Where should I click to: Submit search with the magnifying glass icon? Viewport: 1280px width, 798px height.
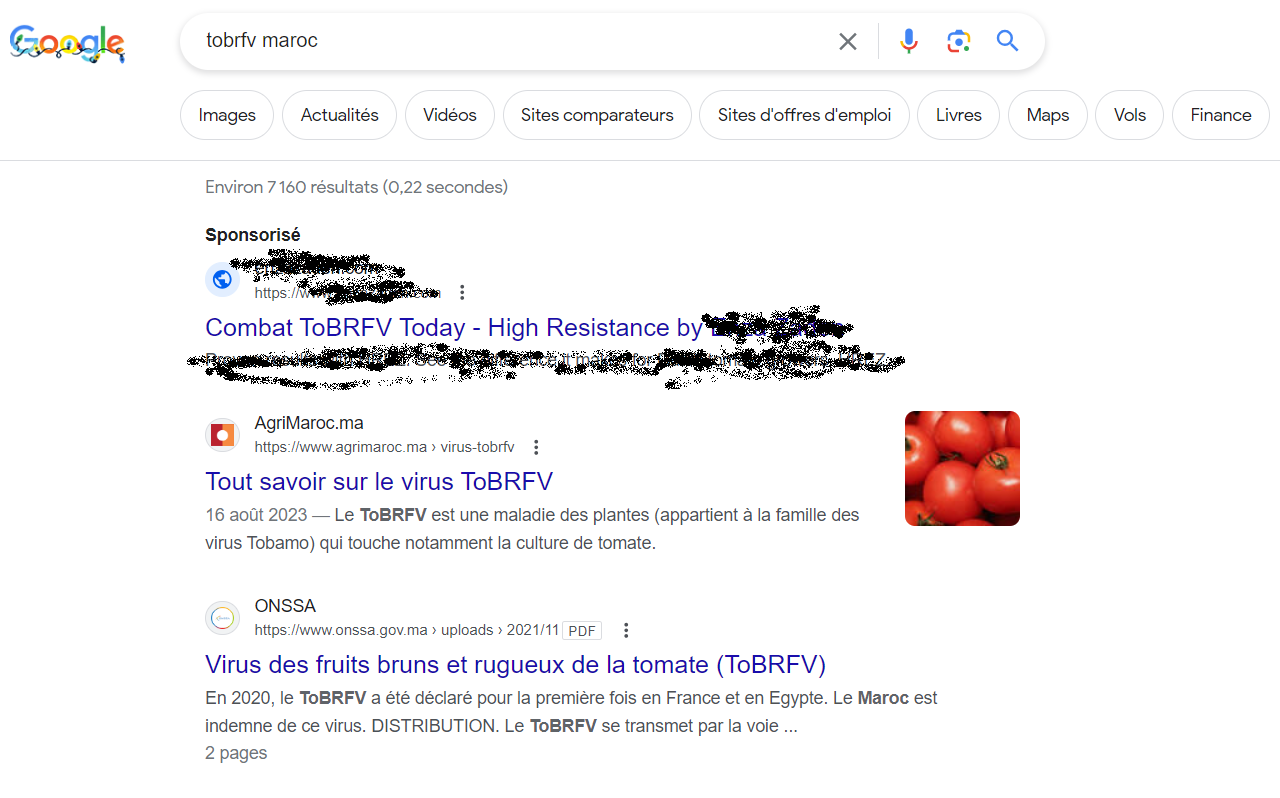(1008, 41)
